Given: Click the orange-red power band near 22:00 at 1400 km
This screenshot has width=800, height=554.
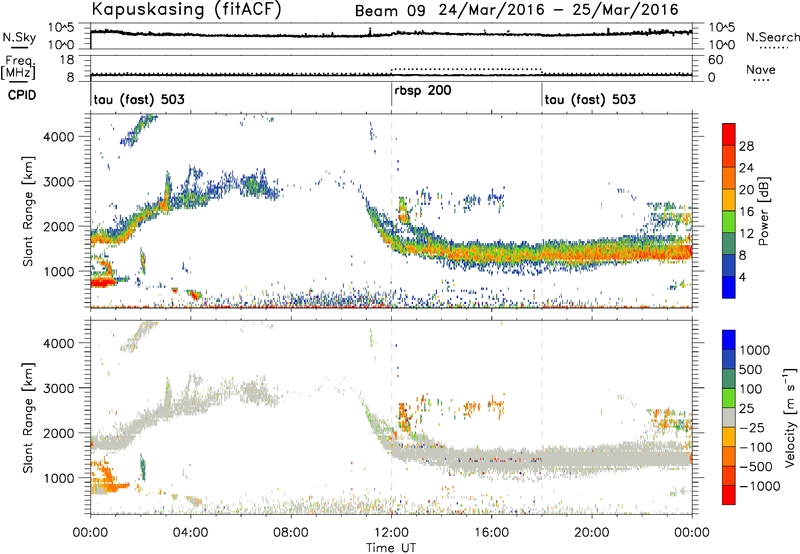Looking at the screenshot, I should (x=642, y=254).
